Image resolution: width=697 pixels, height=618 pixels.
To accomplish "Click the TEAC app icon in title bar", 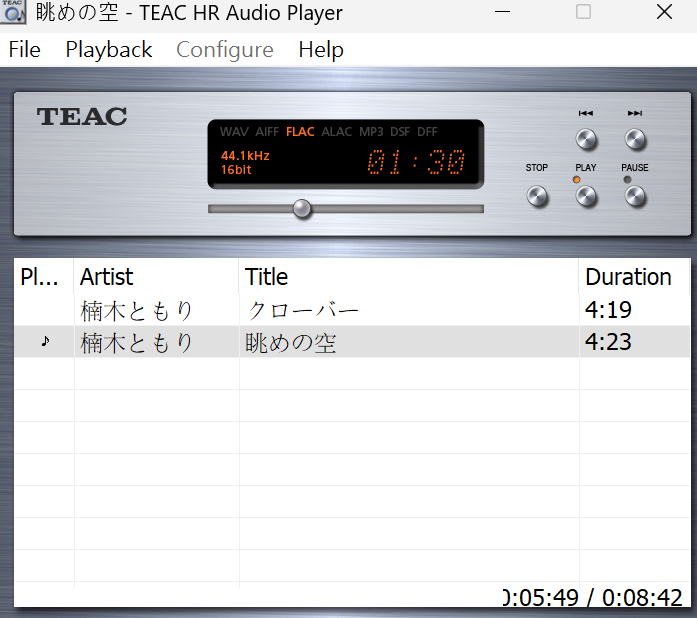I will pyautogui.click(x=13, y=12).
